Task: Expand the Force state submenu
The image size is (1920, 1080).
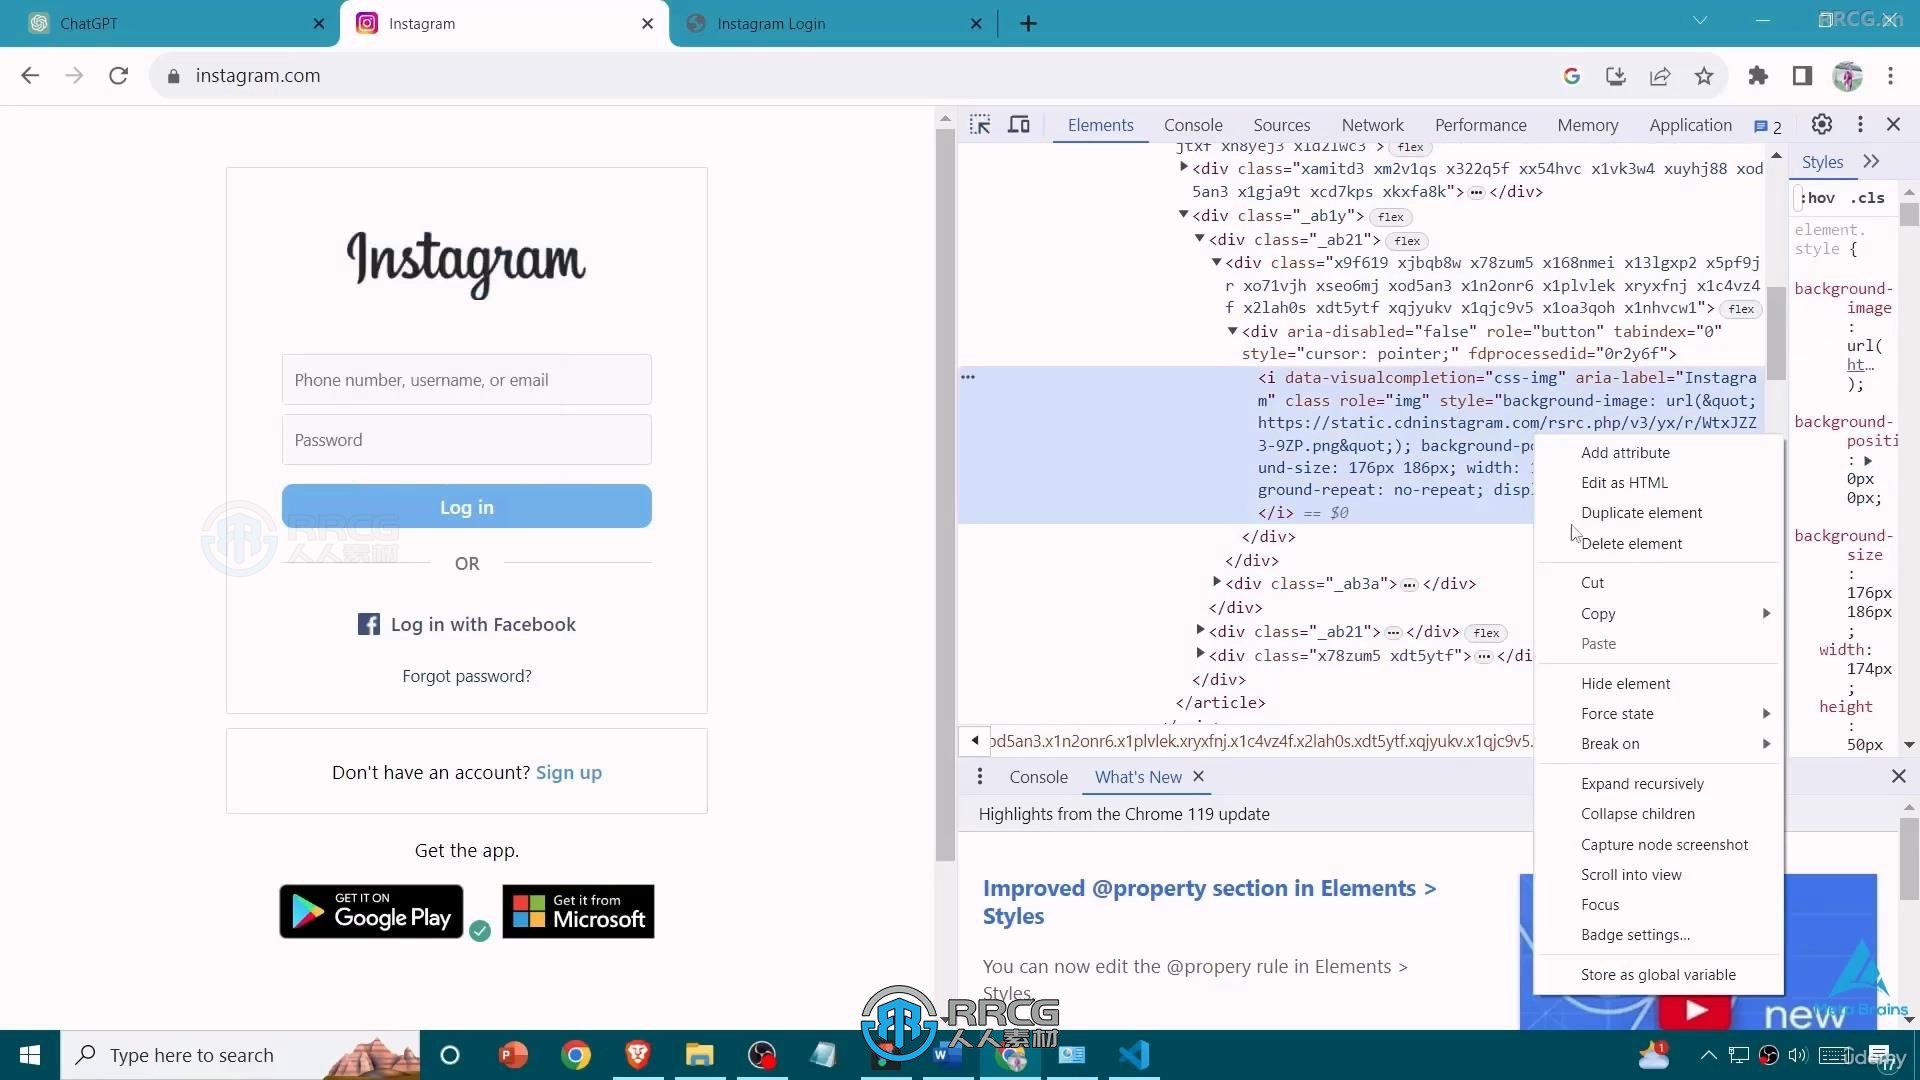Action: point(1659,713)
